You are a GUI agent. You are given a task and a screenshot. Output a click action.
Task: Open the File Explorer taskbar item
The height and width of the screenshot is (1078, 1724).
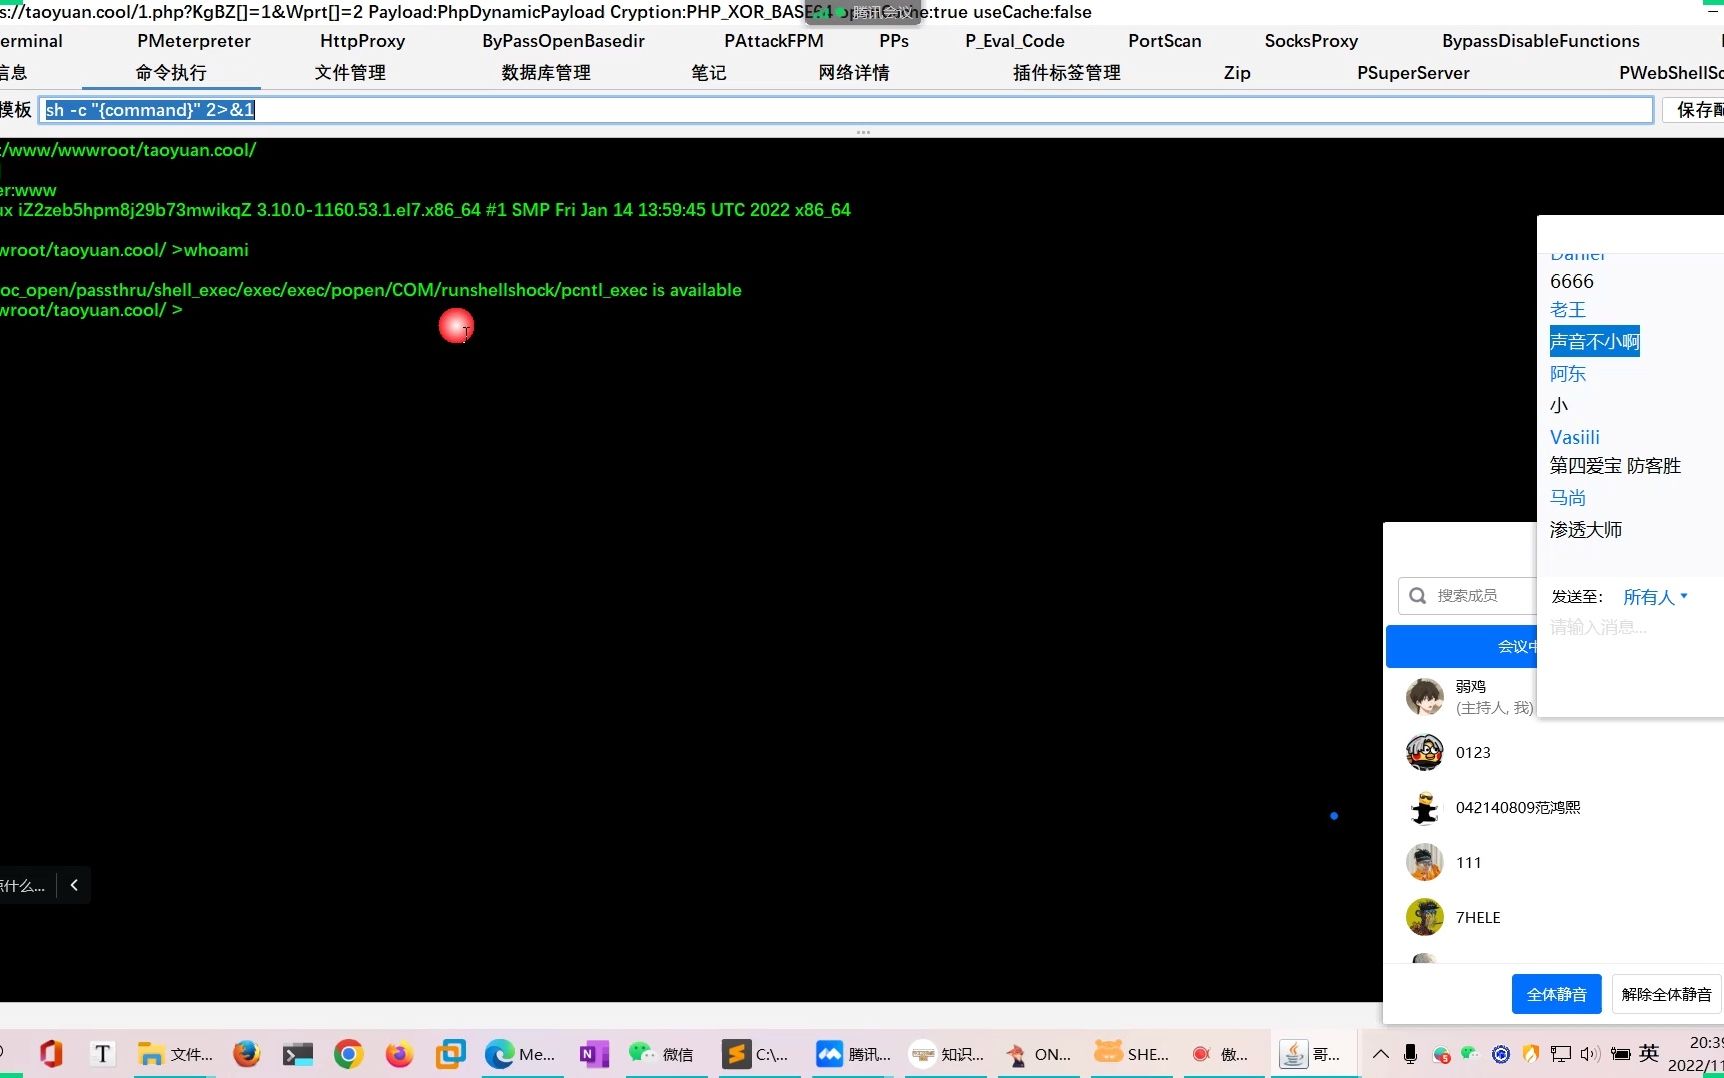tap(175, 1053)
